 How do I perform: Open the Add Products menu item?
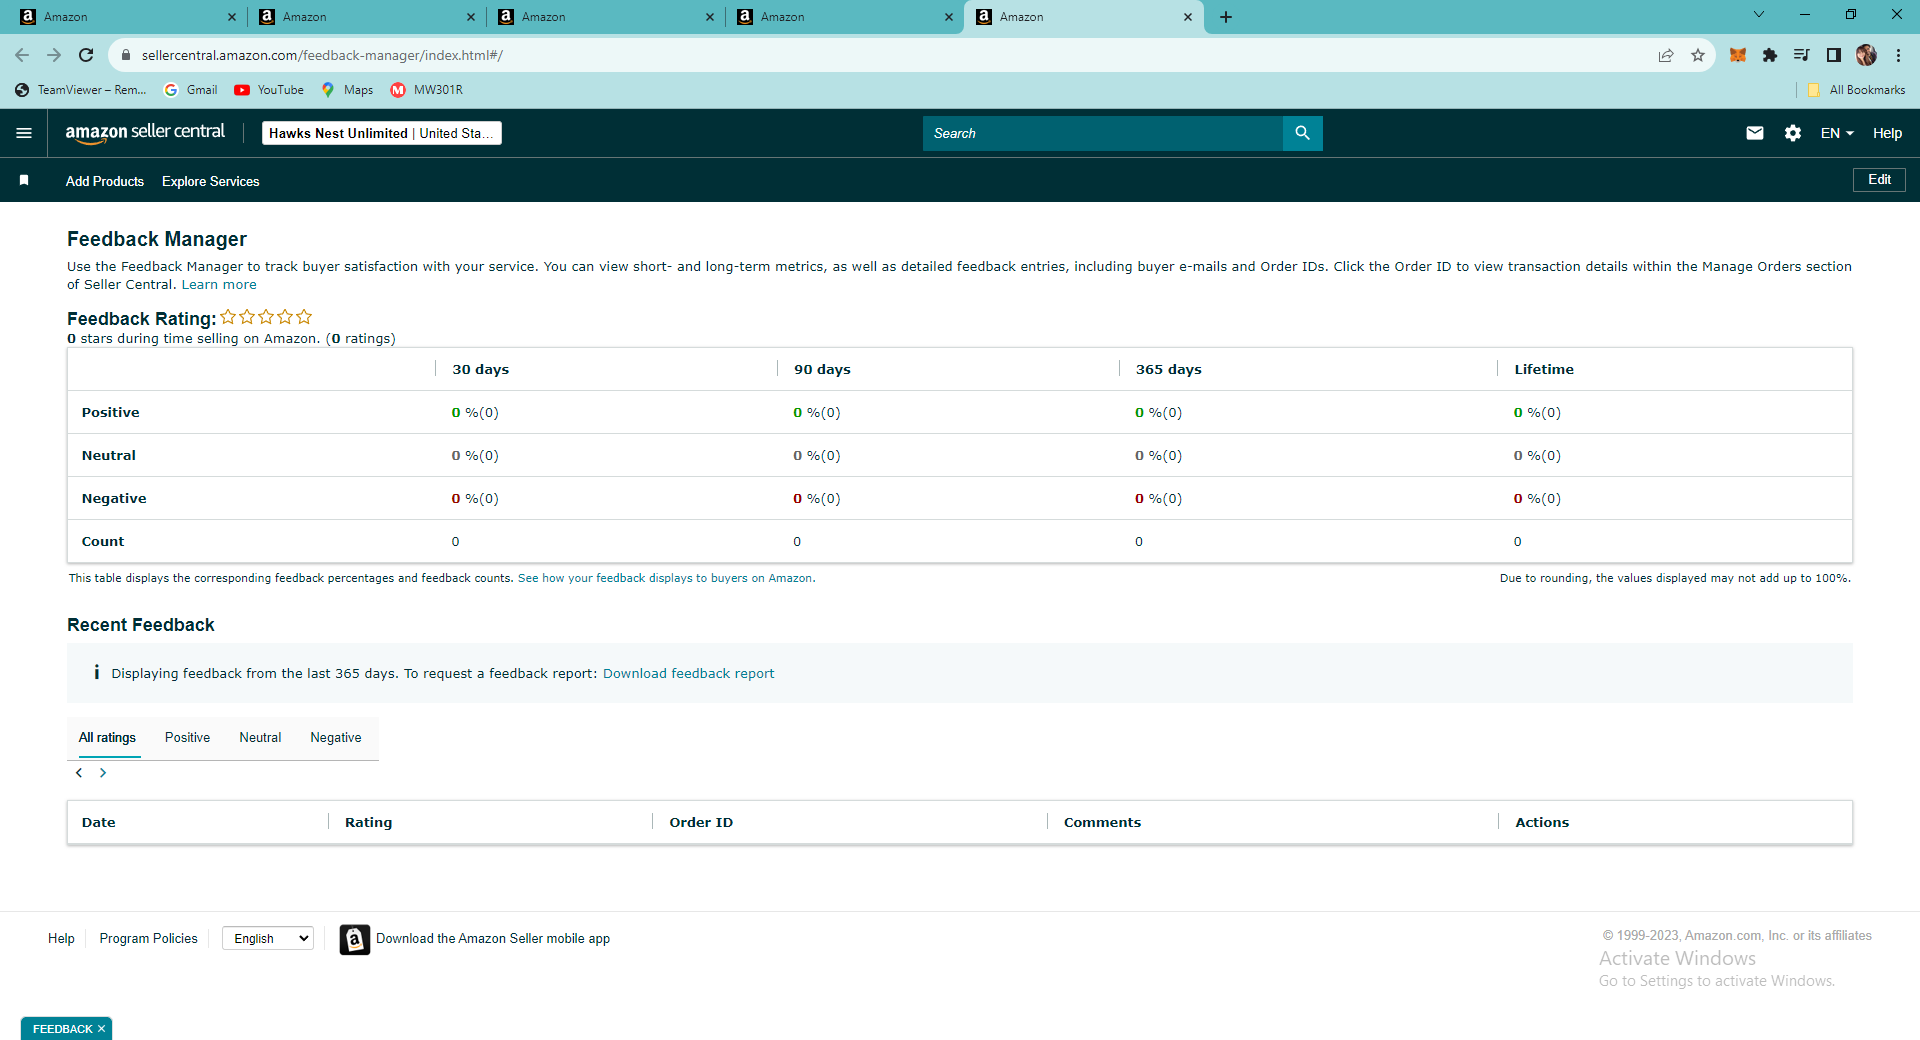point(105,181)
